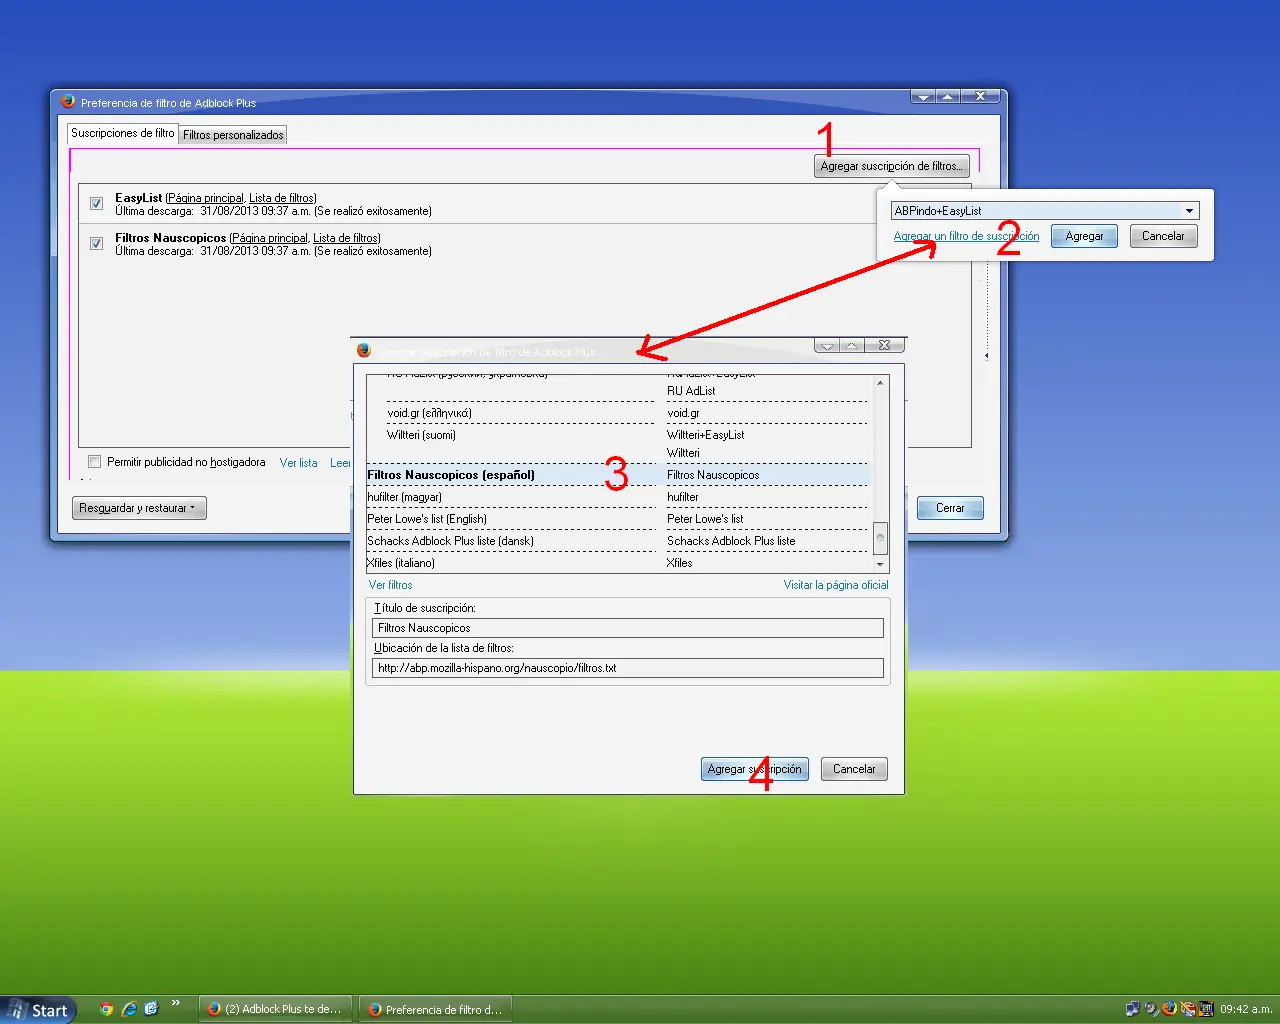Click Cerrar button in preferences window
This screenshot has width=1280, height=1024.
tap(950, 508)
